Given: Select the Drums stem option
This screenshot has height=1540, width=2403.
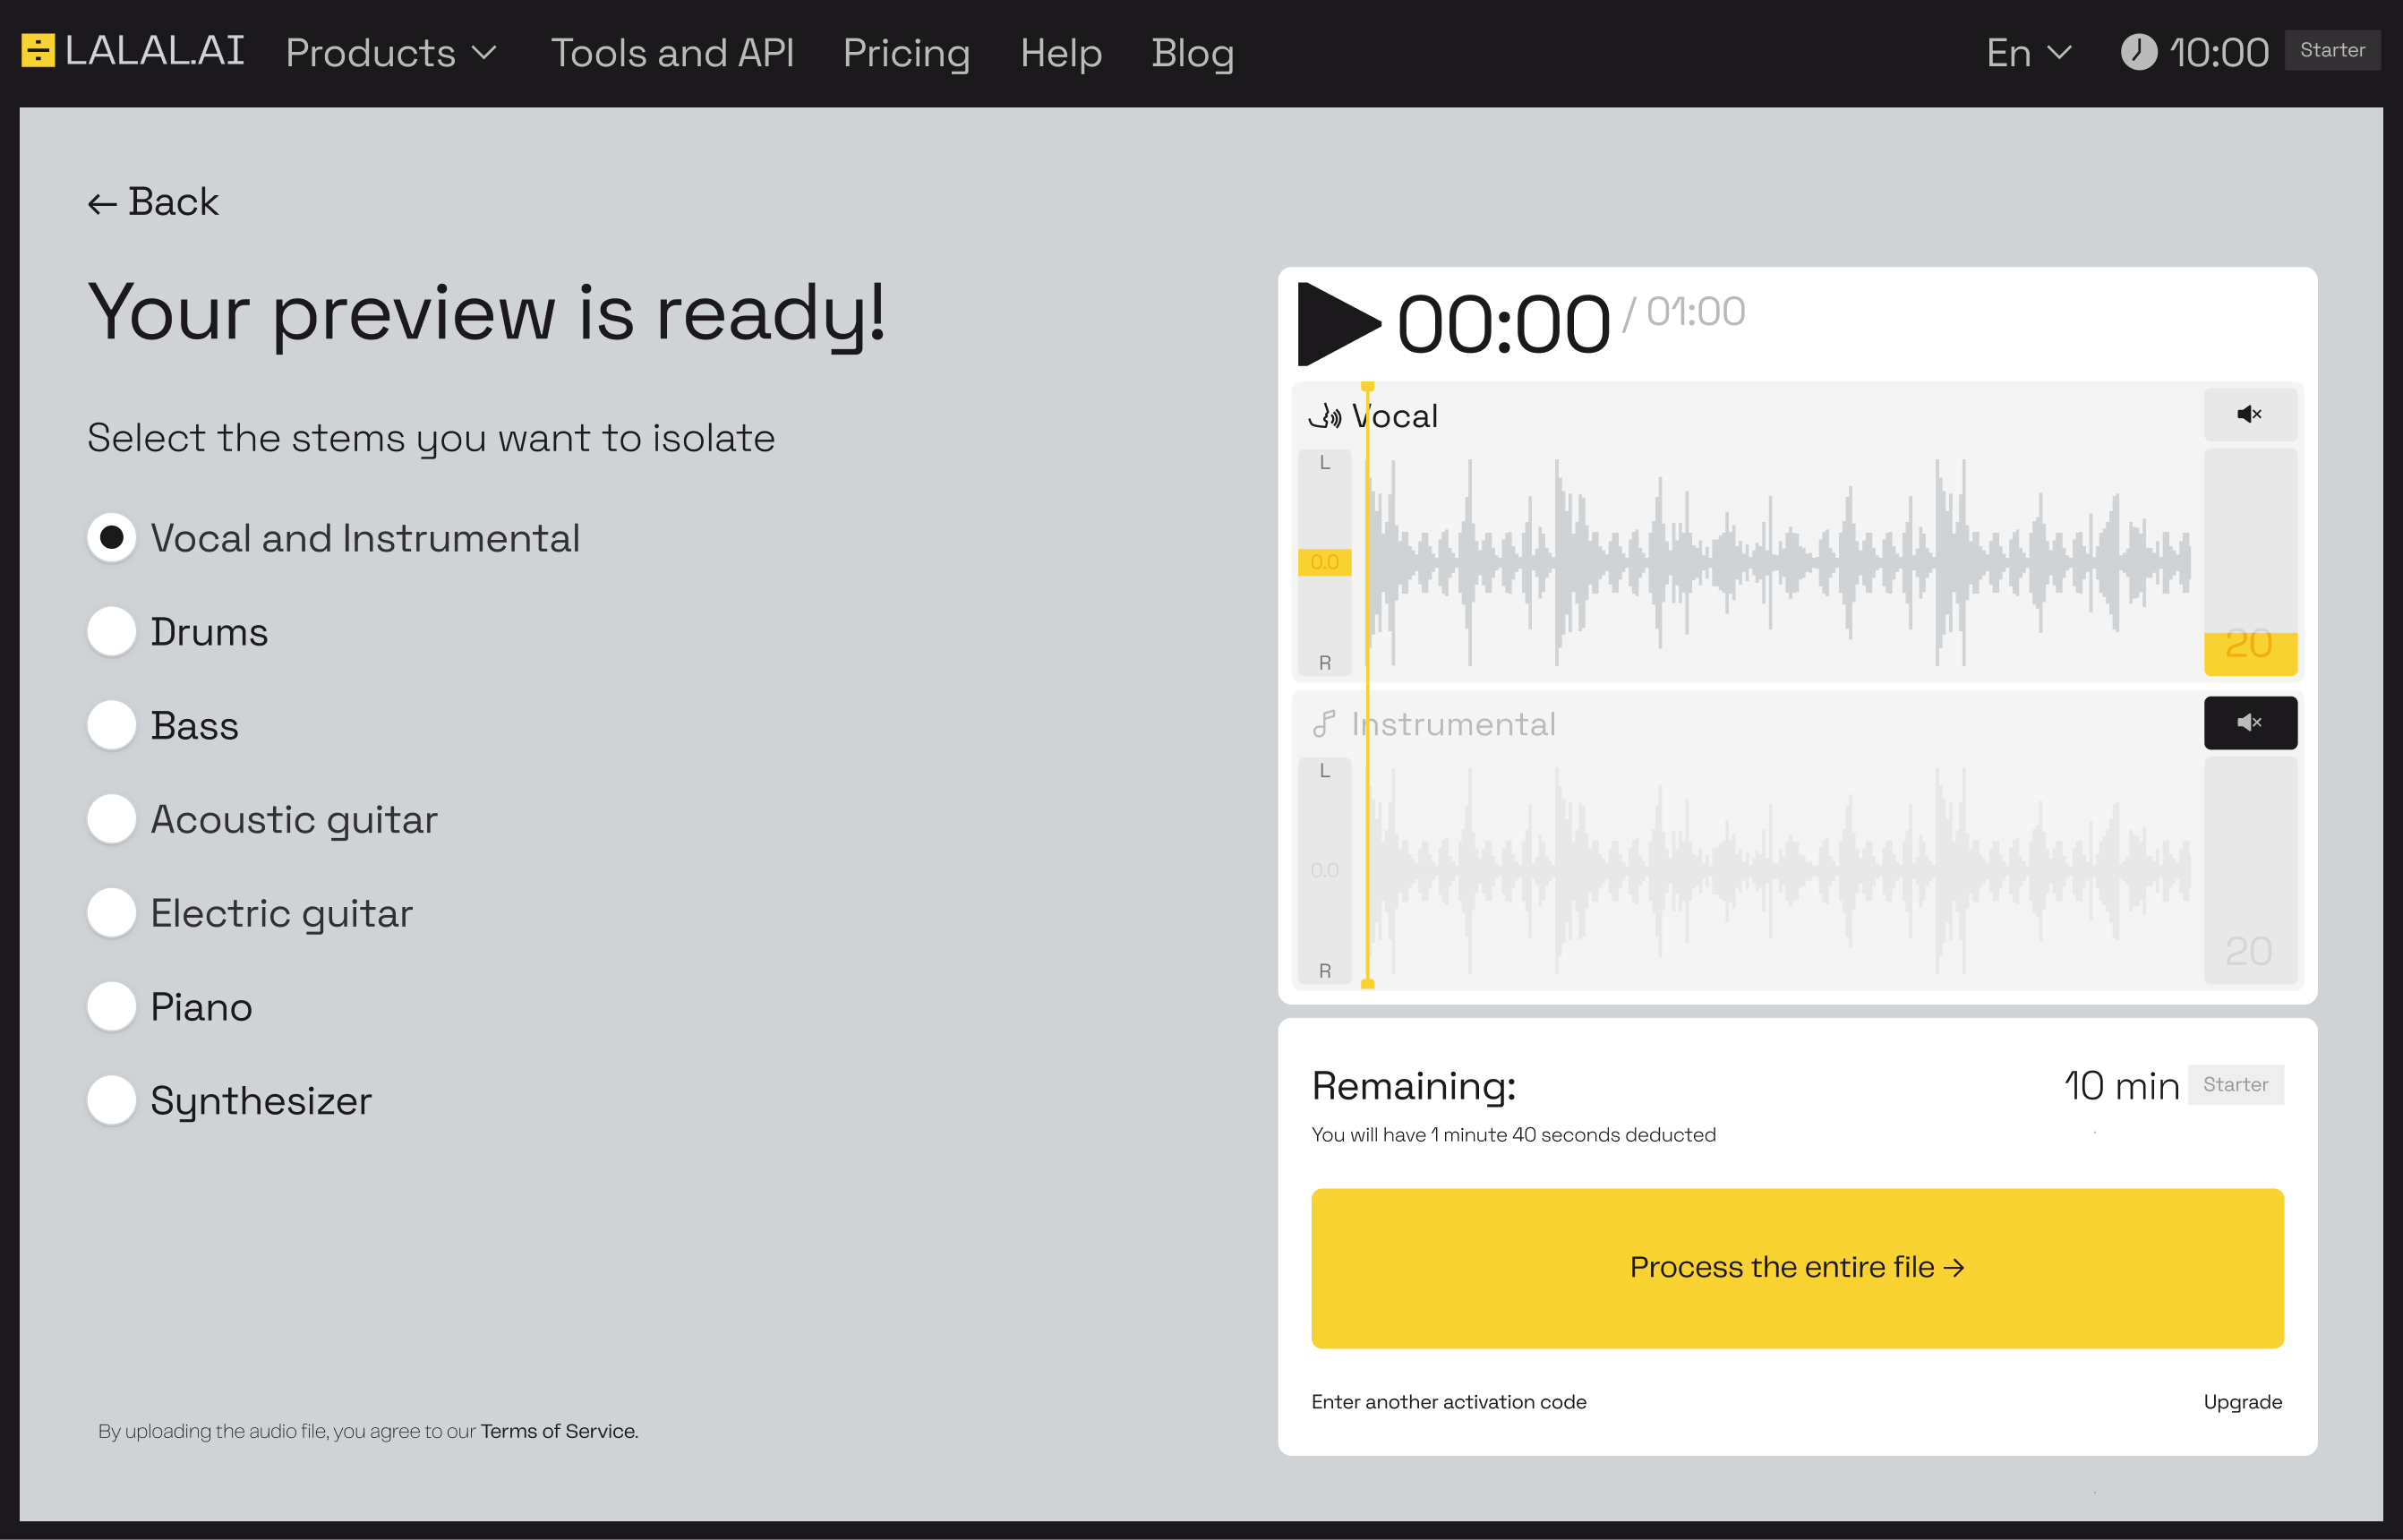Looking at the screenshot, I should point(112,632).
